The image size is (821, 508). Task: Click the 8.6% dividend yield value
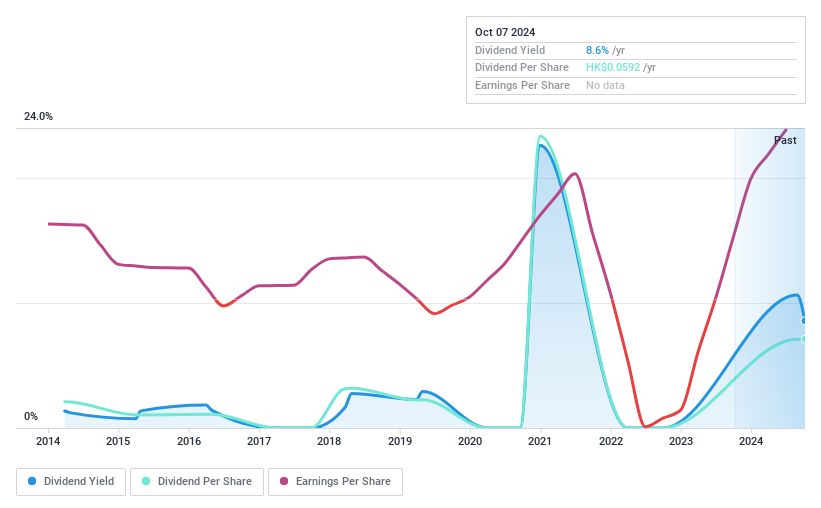click(597, 50)
